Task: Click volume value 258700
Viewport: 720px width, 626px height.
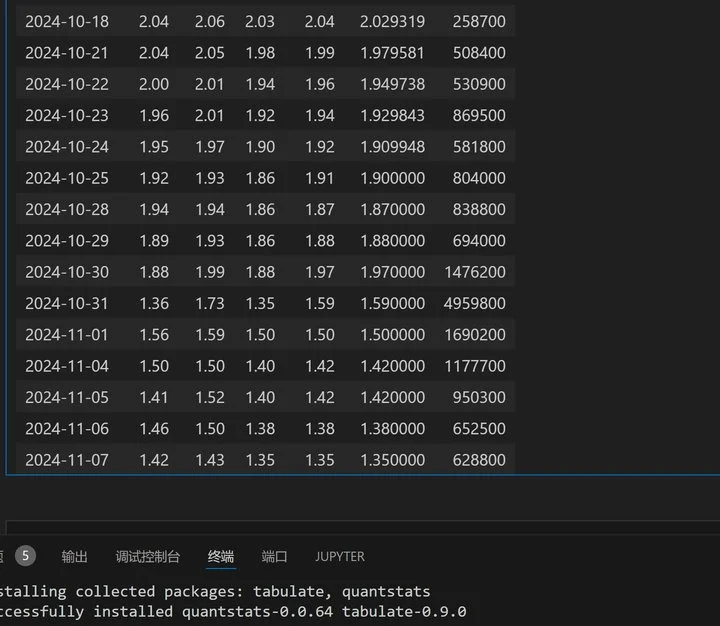Action: [479, 22]
